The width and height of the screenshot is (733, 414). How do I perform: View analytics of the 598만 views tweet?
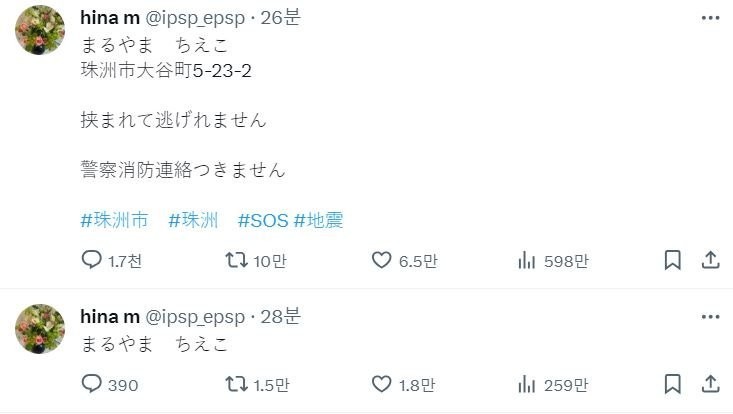pyautogui.click(x=526, y=261)
